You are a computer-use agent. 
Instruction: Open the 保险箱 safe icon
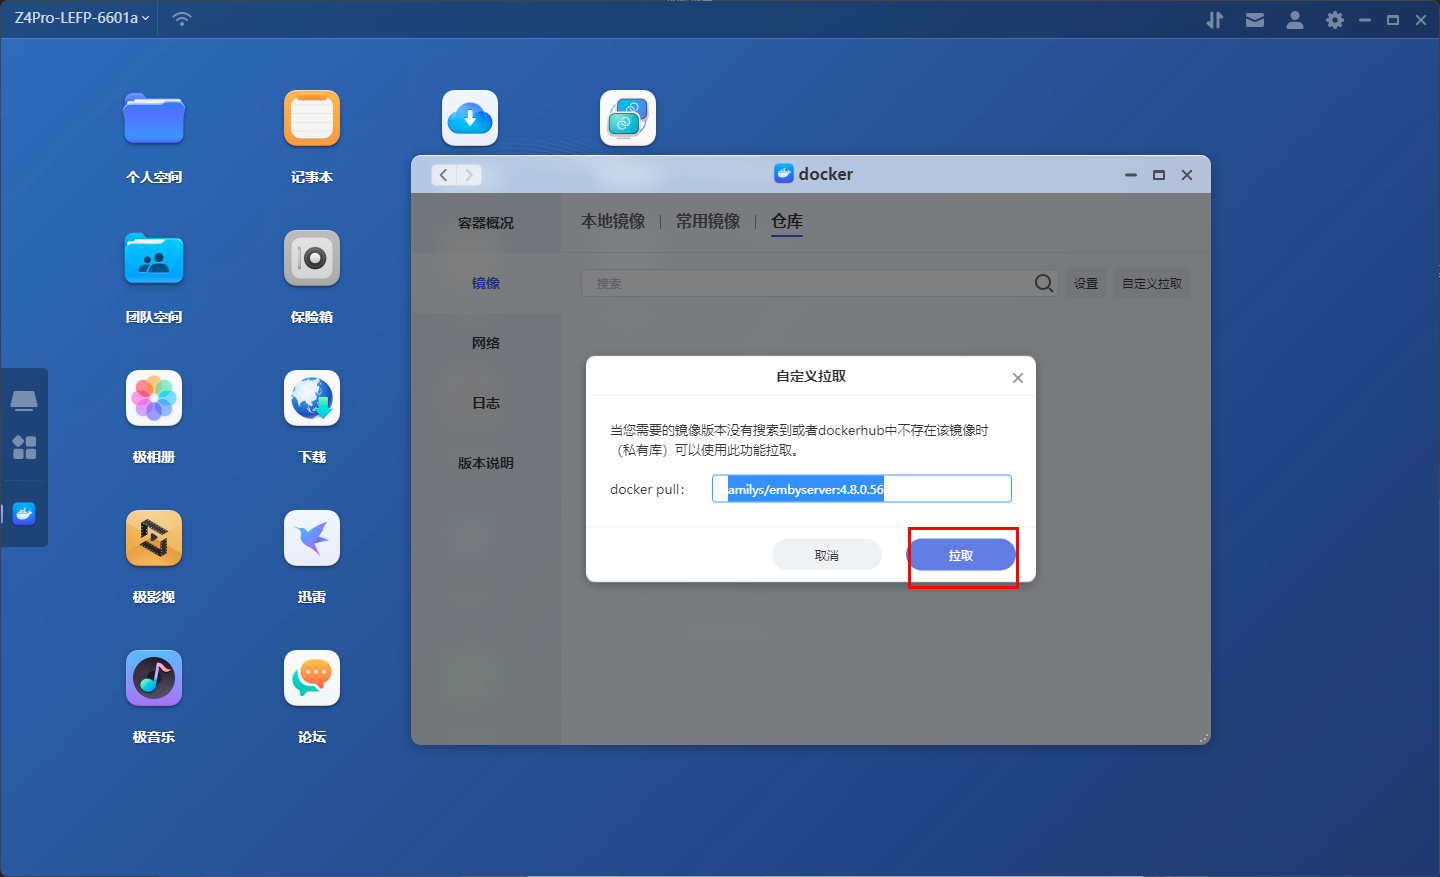point(312,259)
